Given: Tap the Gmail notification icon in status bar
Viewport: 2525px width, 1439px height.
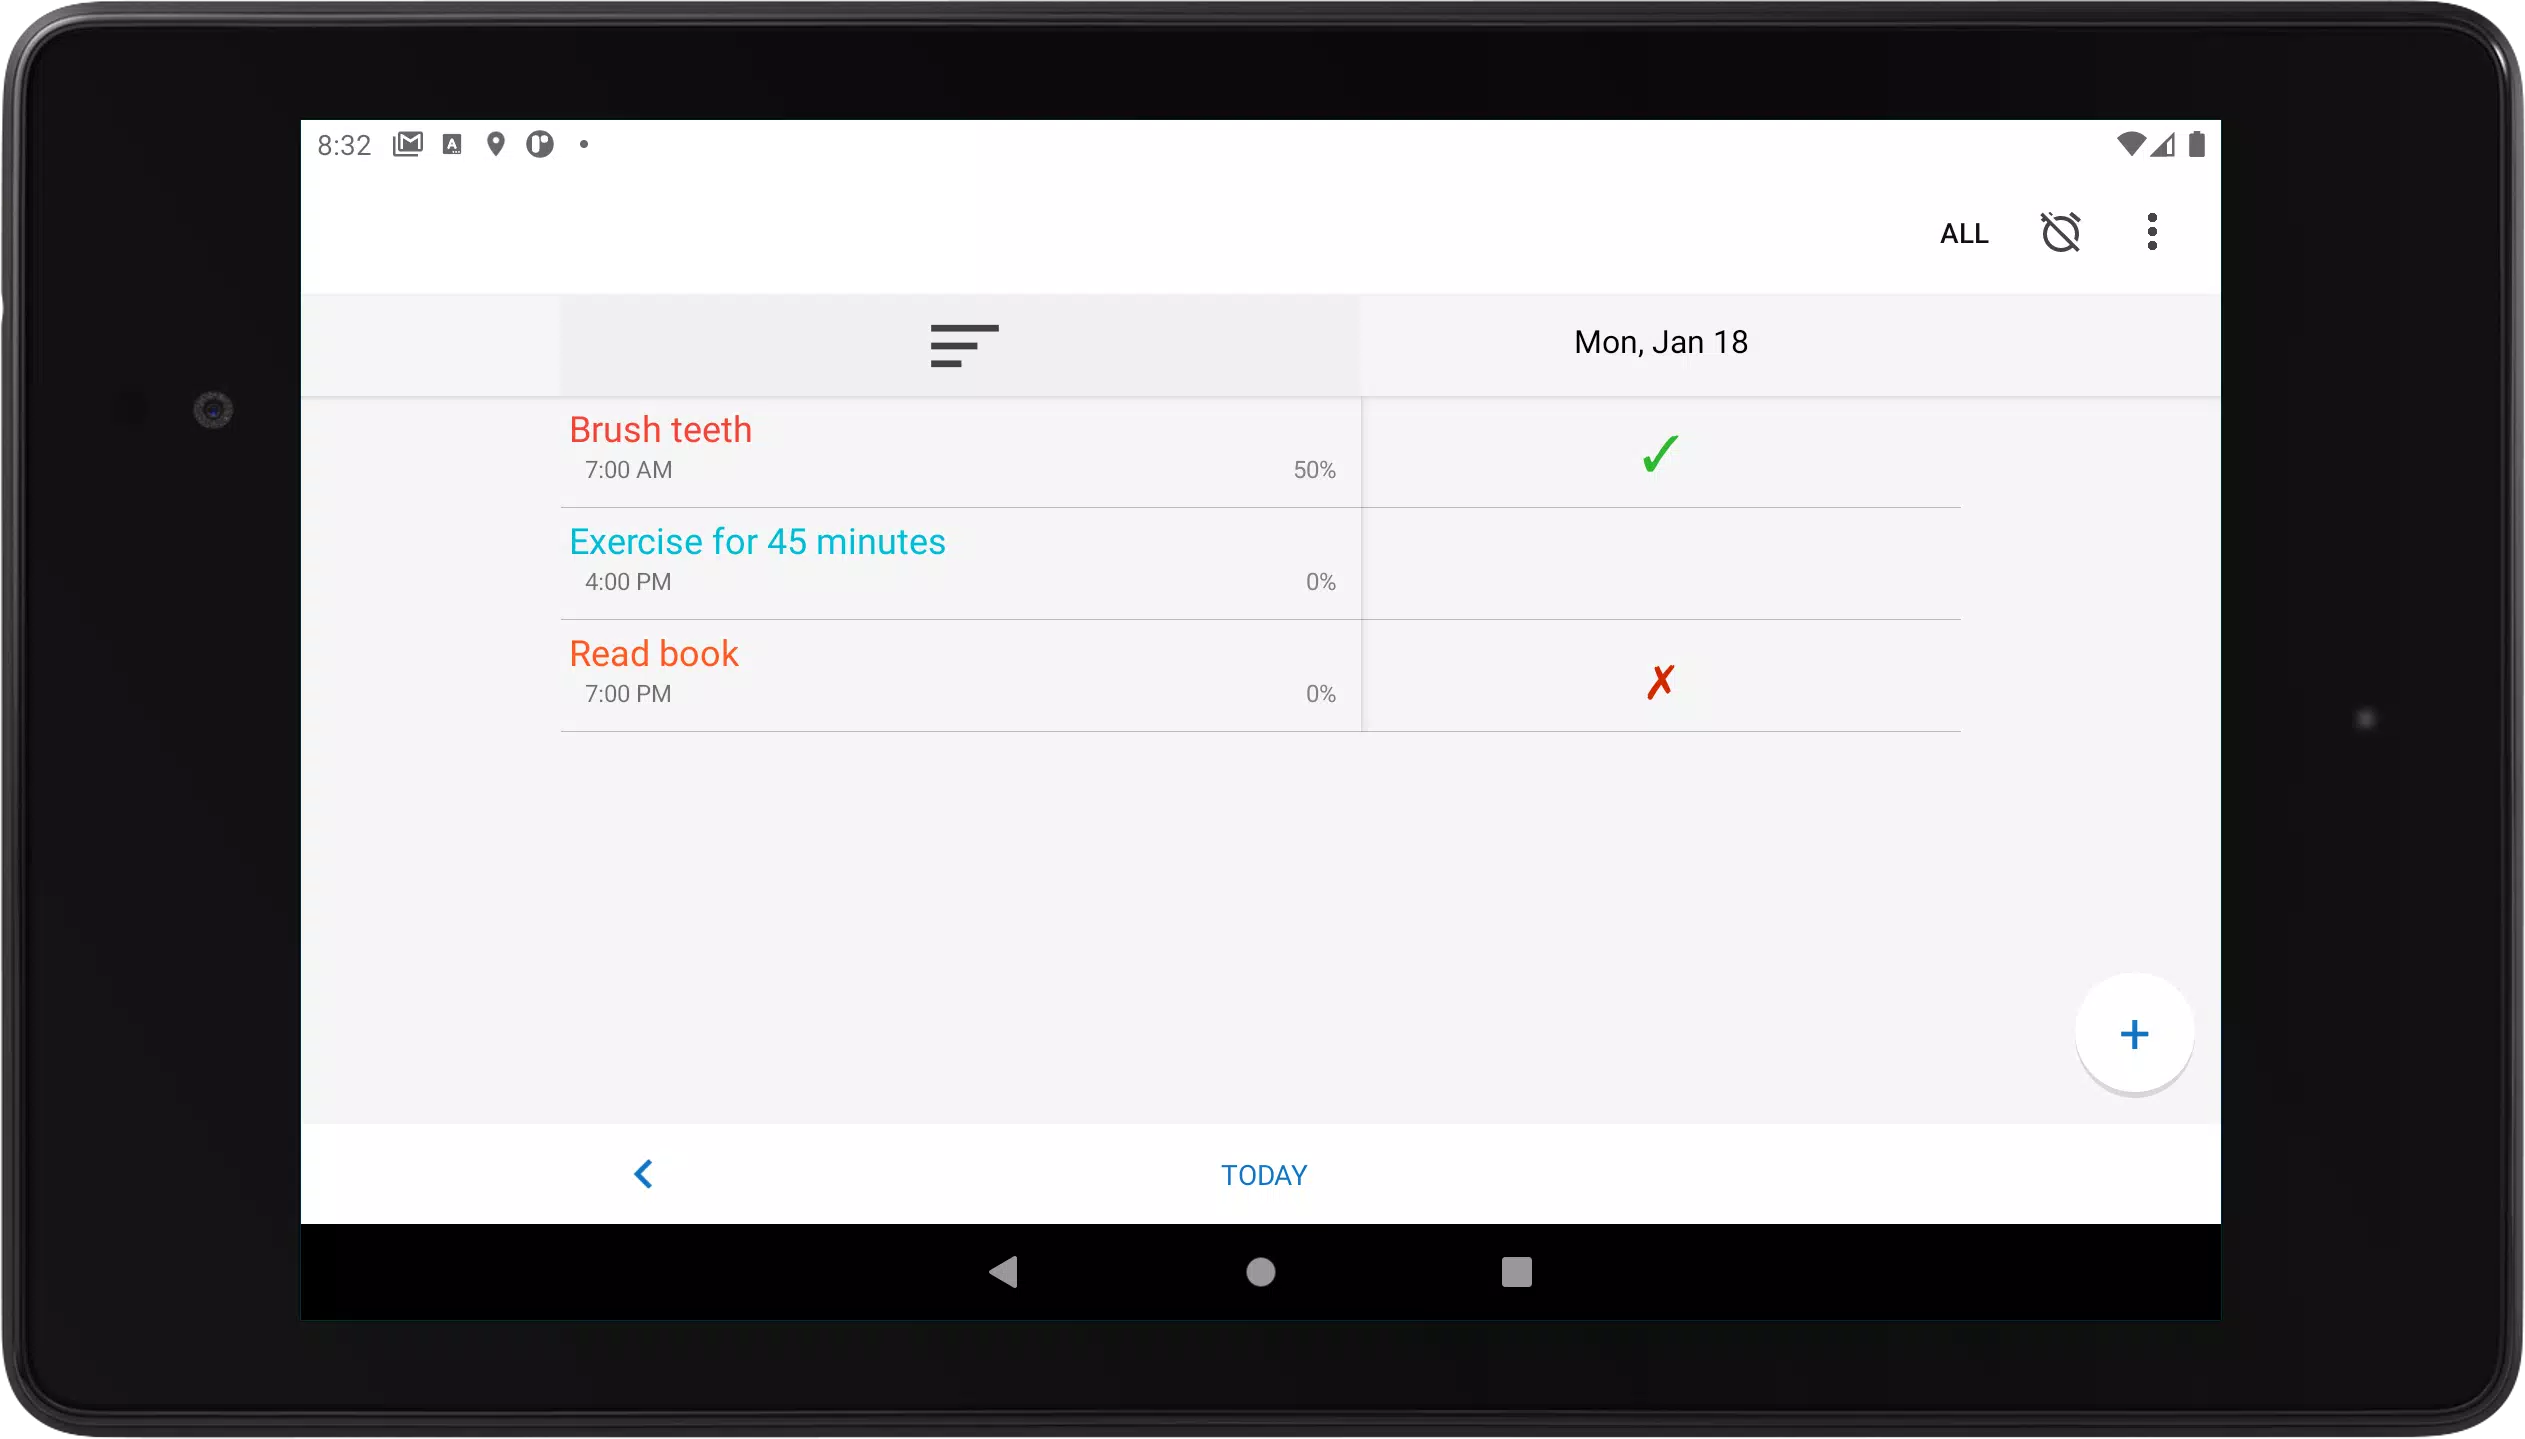Looking at the screenshot, I should point(408,144).
